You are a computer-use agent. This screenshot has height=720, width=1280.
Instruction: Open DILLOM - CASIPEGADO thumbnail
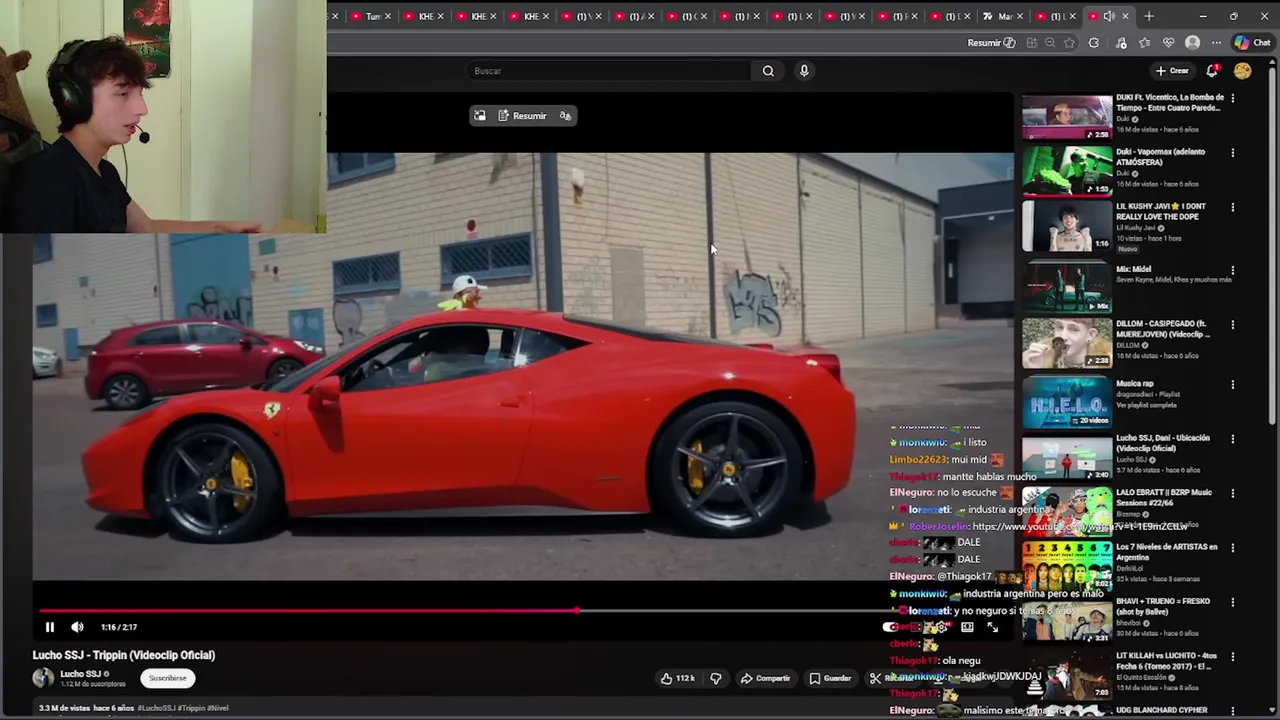tap(1067, 344)
